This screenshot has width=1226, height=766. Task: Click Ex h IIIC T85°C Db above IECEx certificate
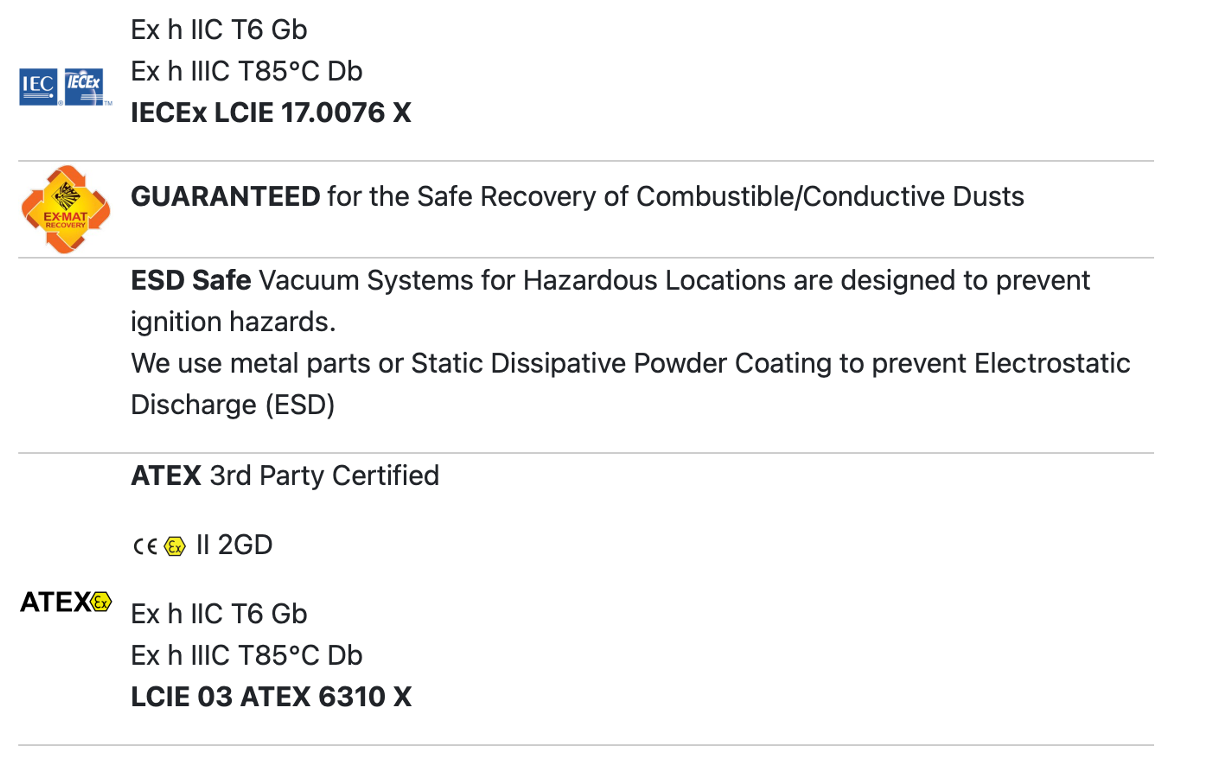[247, 71]
